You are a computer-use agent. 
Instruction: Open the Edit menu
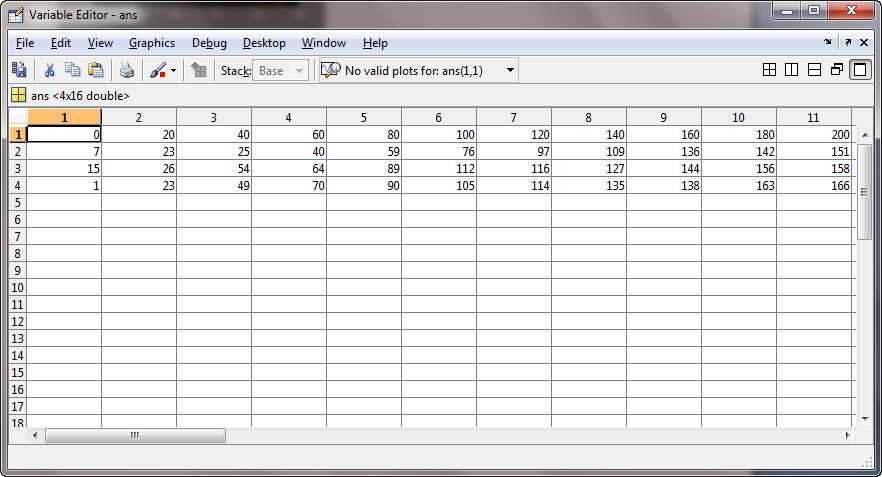[x=60, y=43]
